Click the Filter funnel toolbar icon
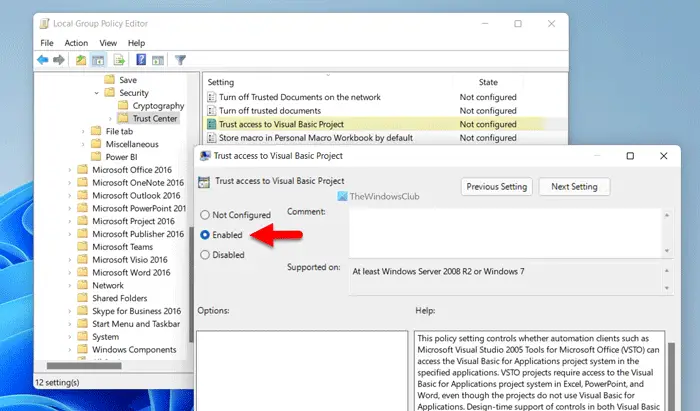Screen dimensions: 700x411 click(x=180, y=60)
